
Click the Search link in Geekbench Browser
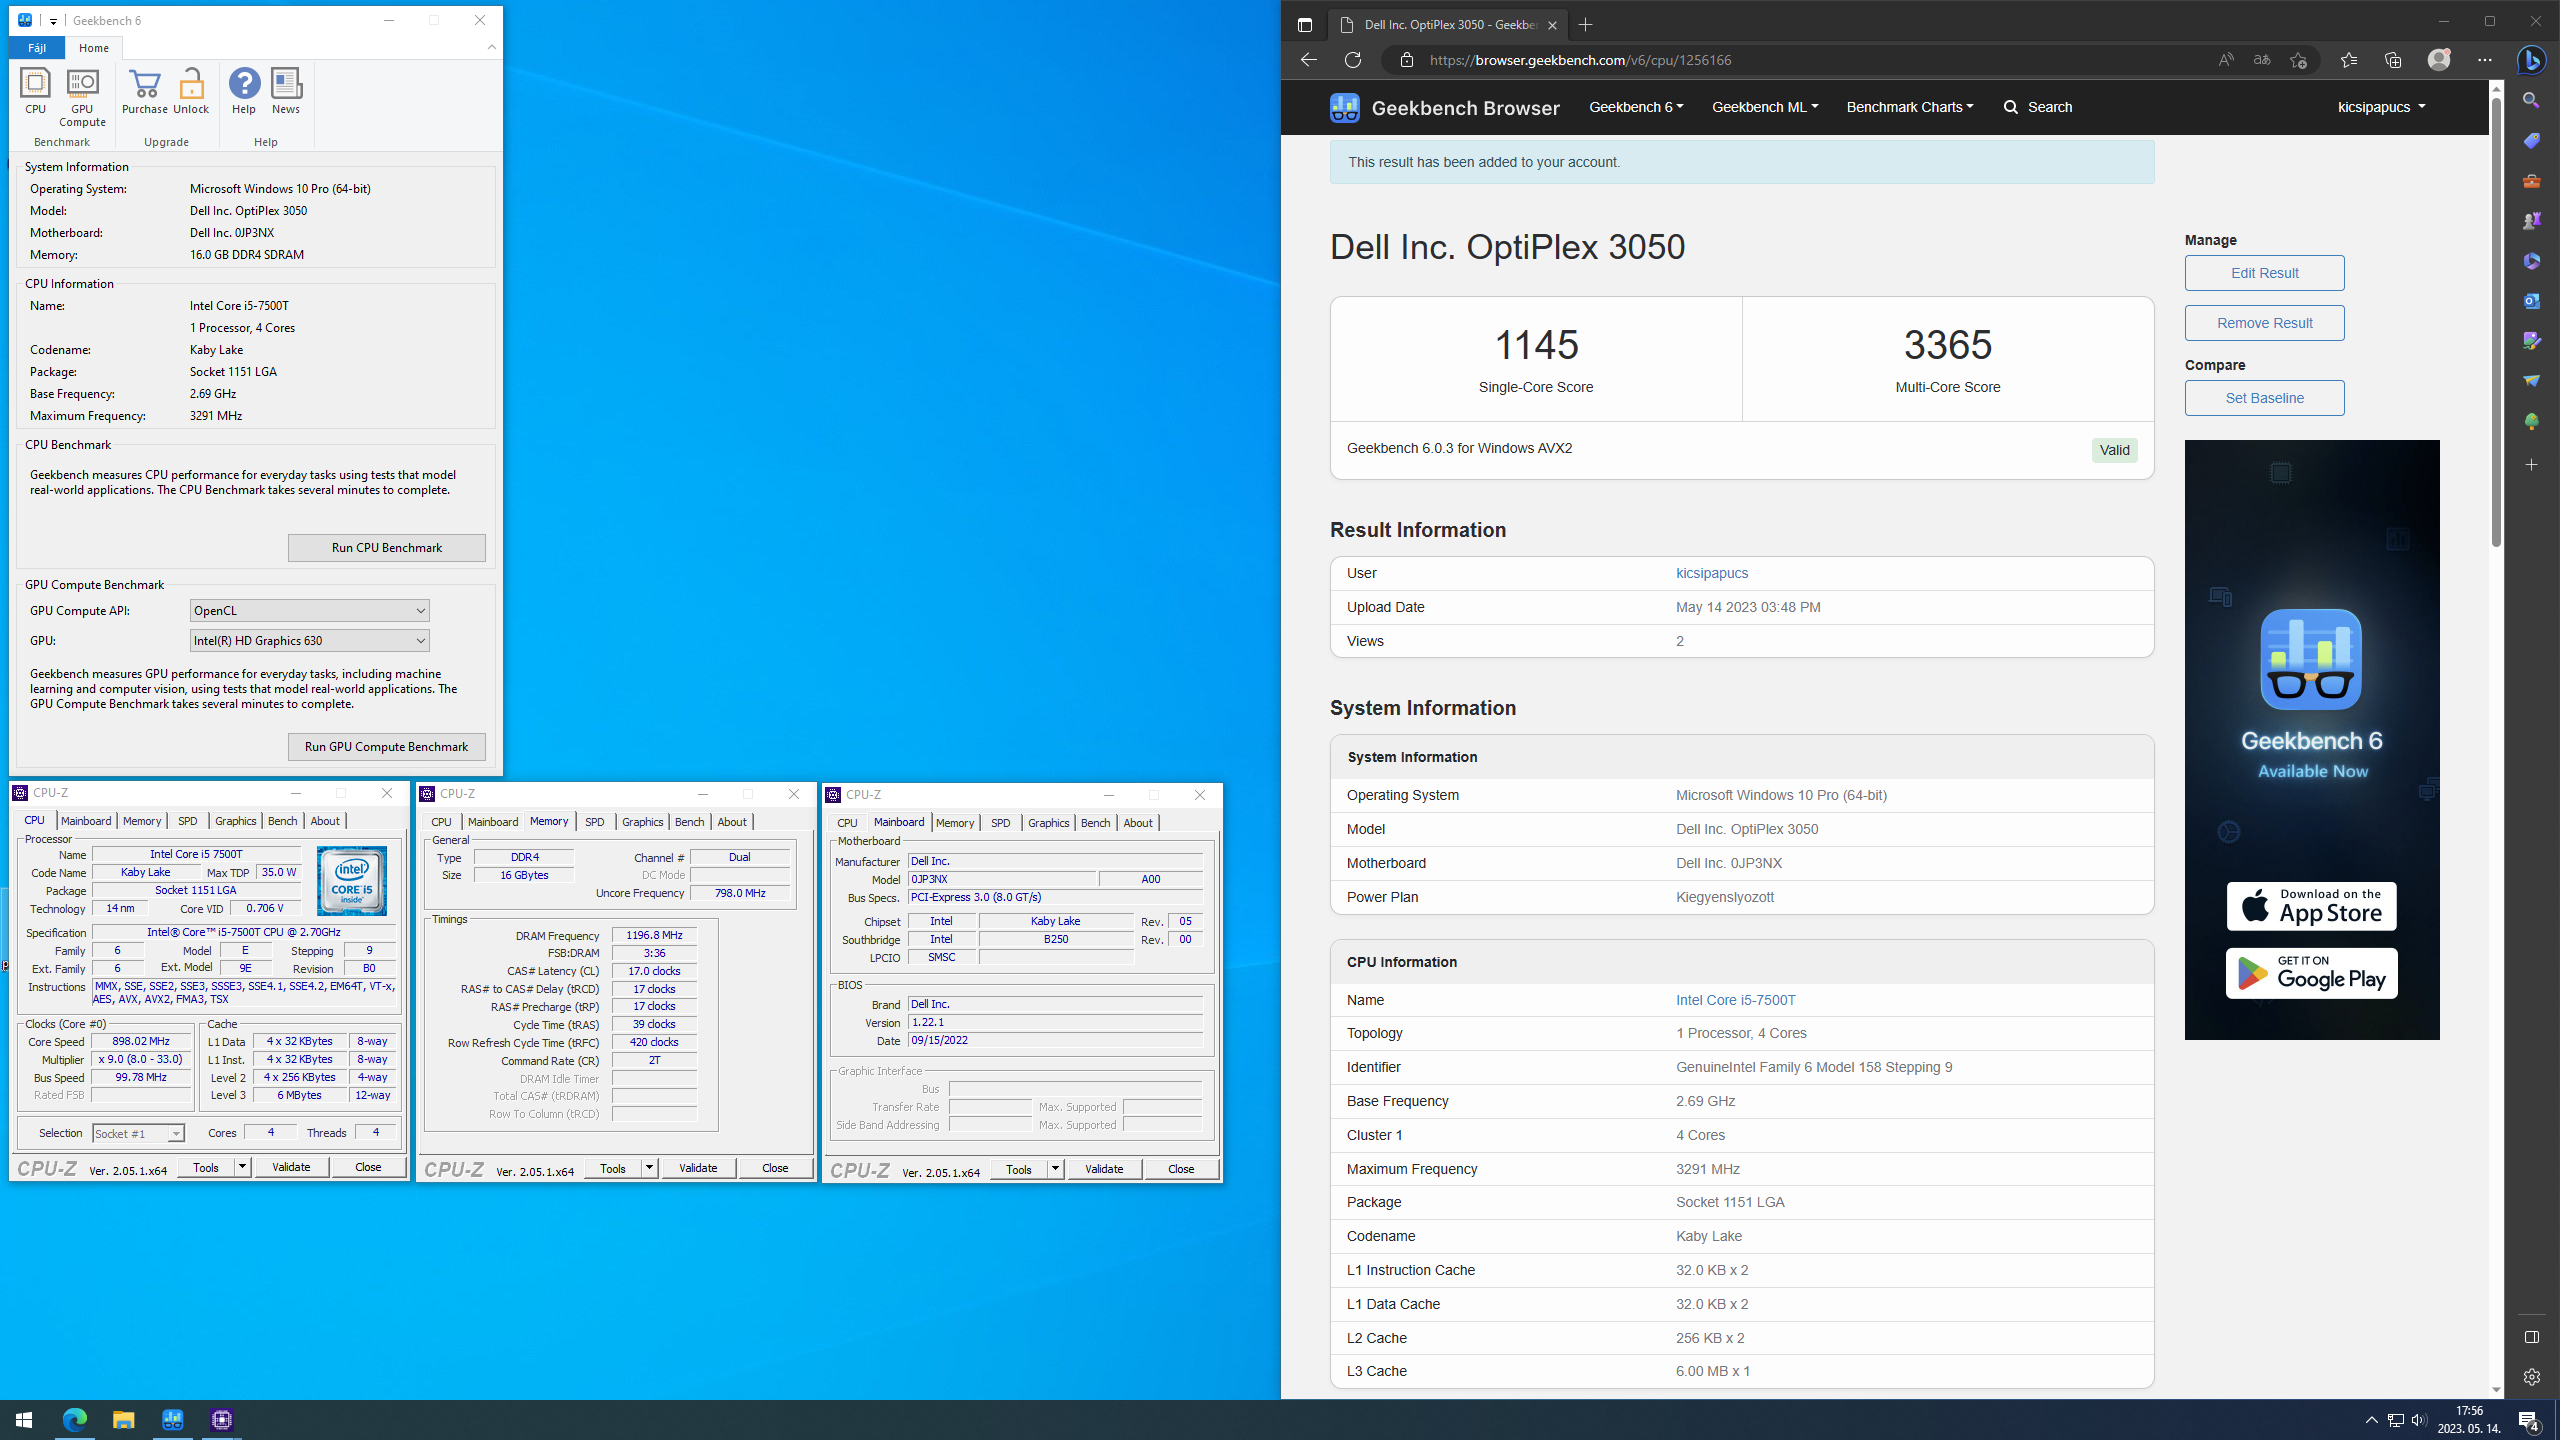click(x=2038, y=107)
